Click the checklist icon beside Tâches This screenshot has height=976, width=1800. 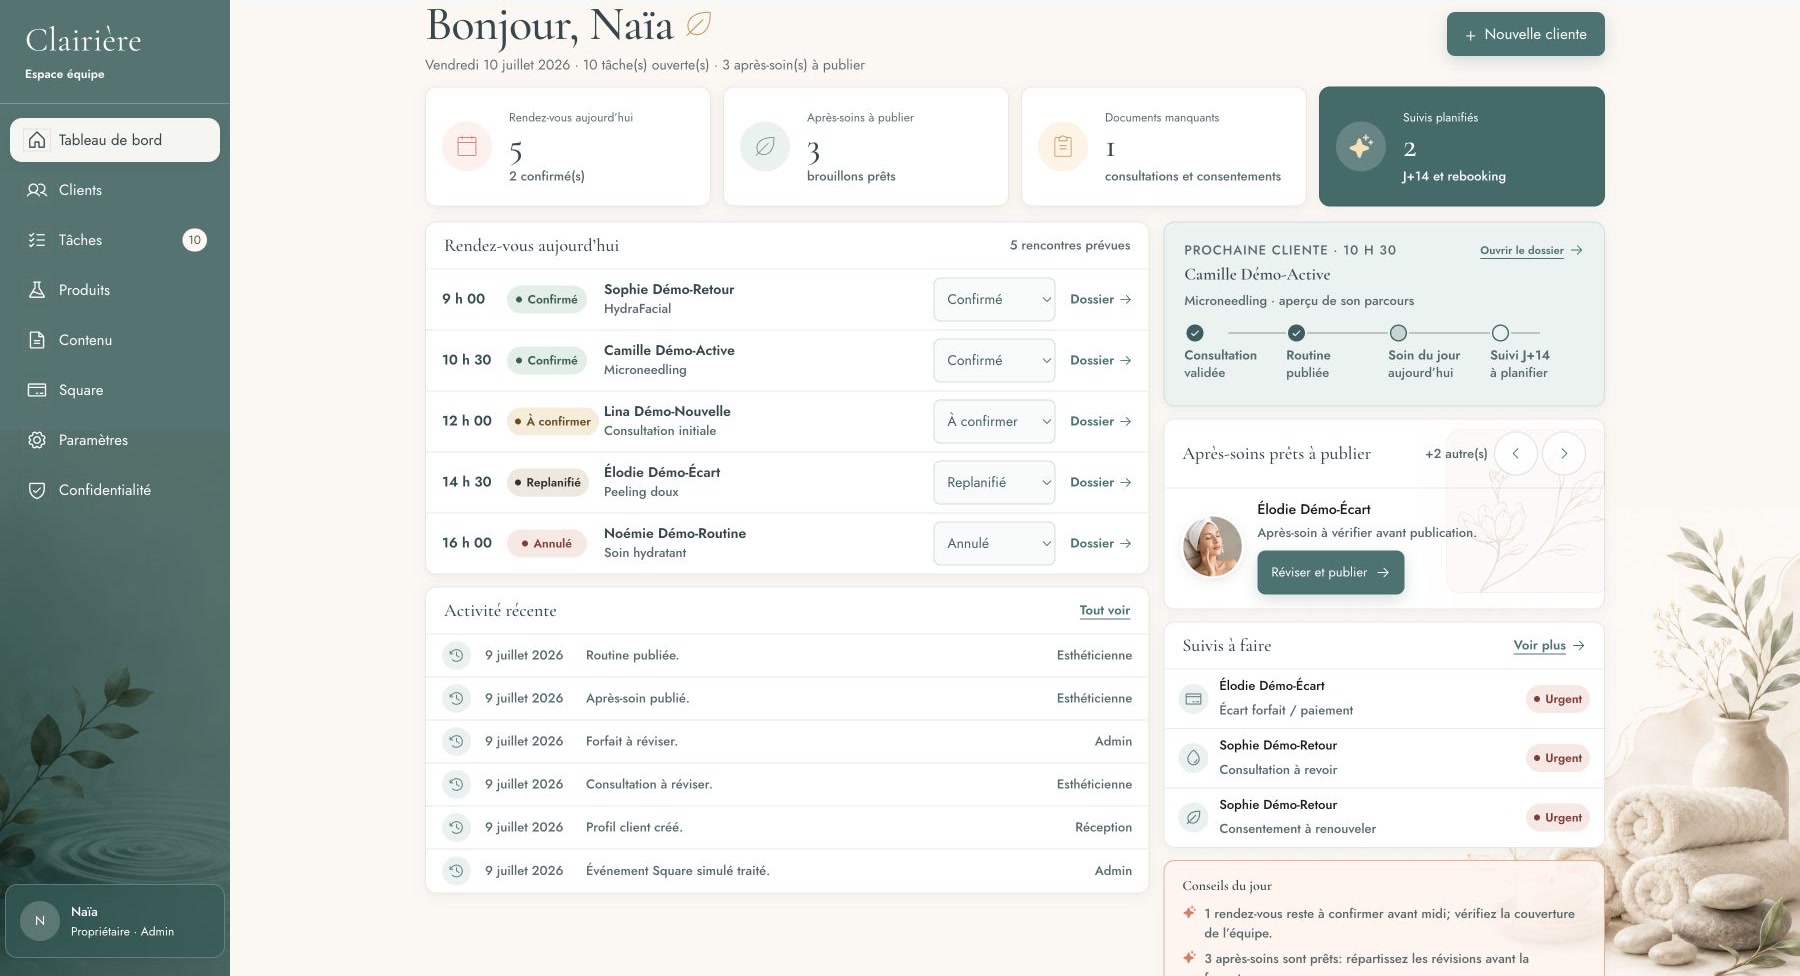pyautogui.click(x=37, y=240)
